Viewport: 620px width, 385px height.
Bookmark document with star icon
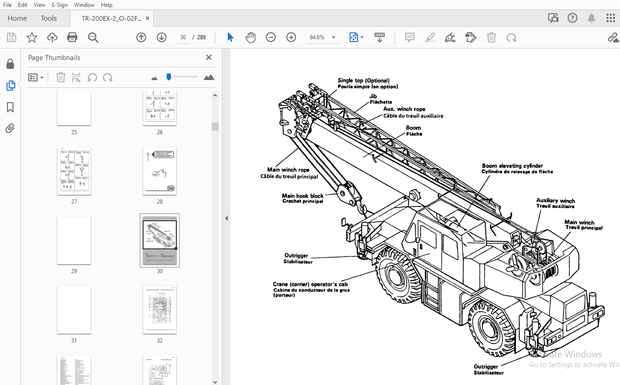click(x=32, y=38)
